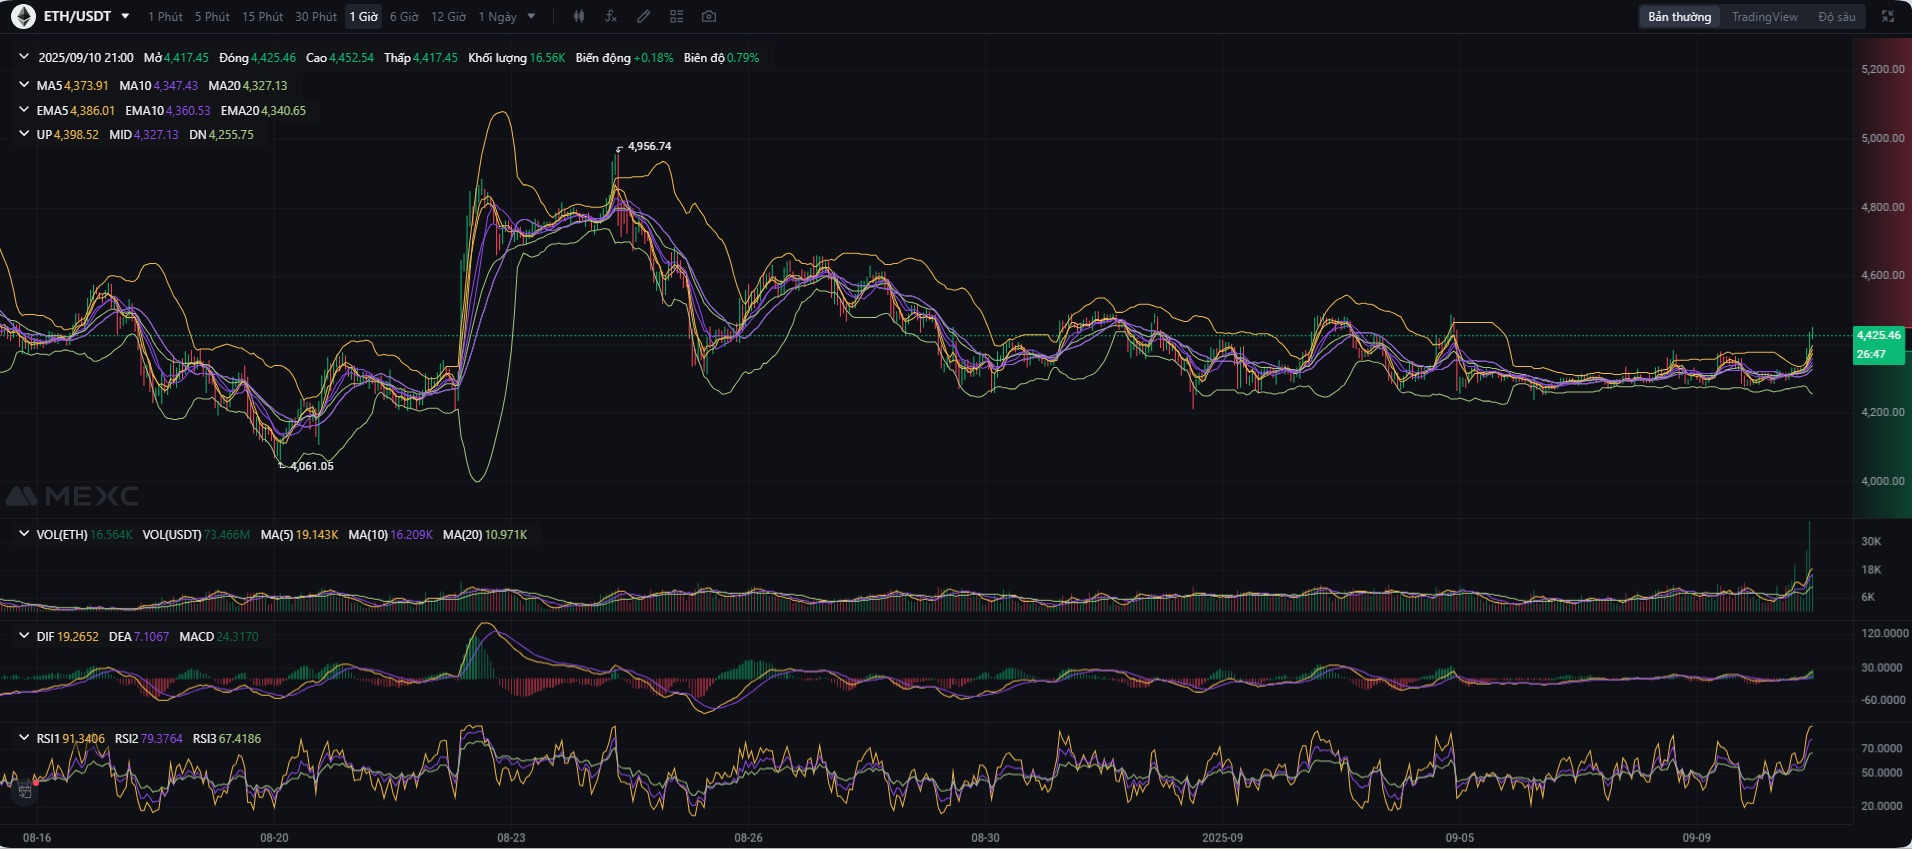Click the MA10 value 4,347.43
Viewport: 1912px width, 849px height.
[176, 86]
